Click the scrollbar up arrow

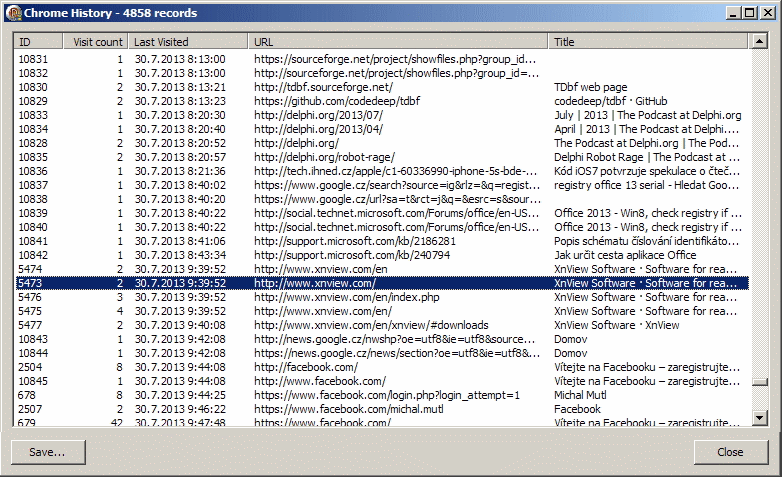760,41
